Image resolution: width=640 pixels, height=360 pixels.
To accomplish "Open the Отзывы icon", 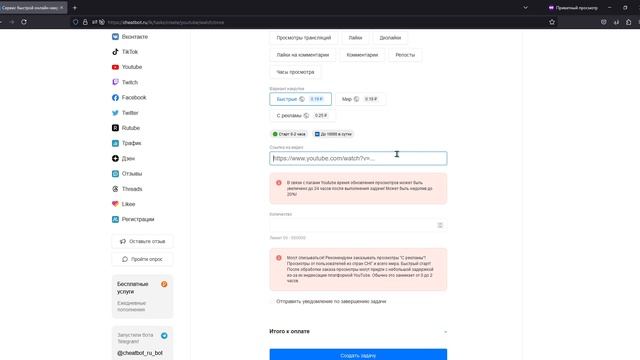I will pos(115,173).
